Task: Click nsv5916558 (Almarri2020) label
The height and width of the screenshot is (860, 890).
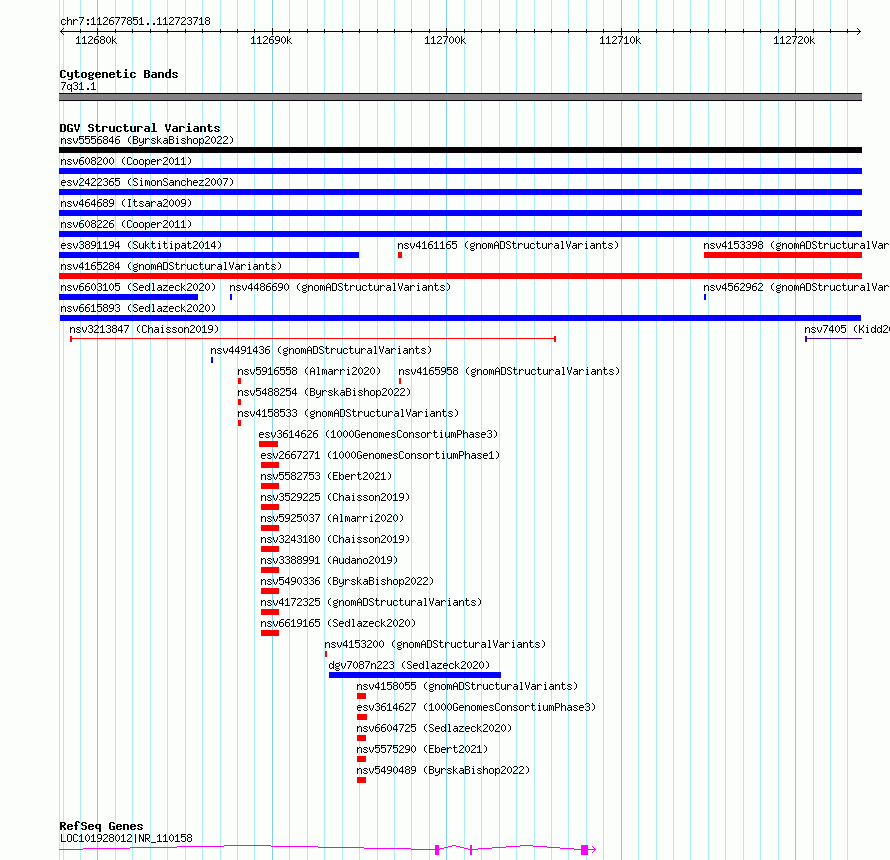Action: point(309,371)
